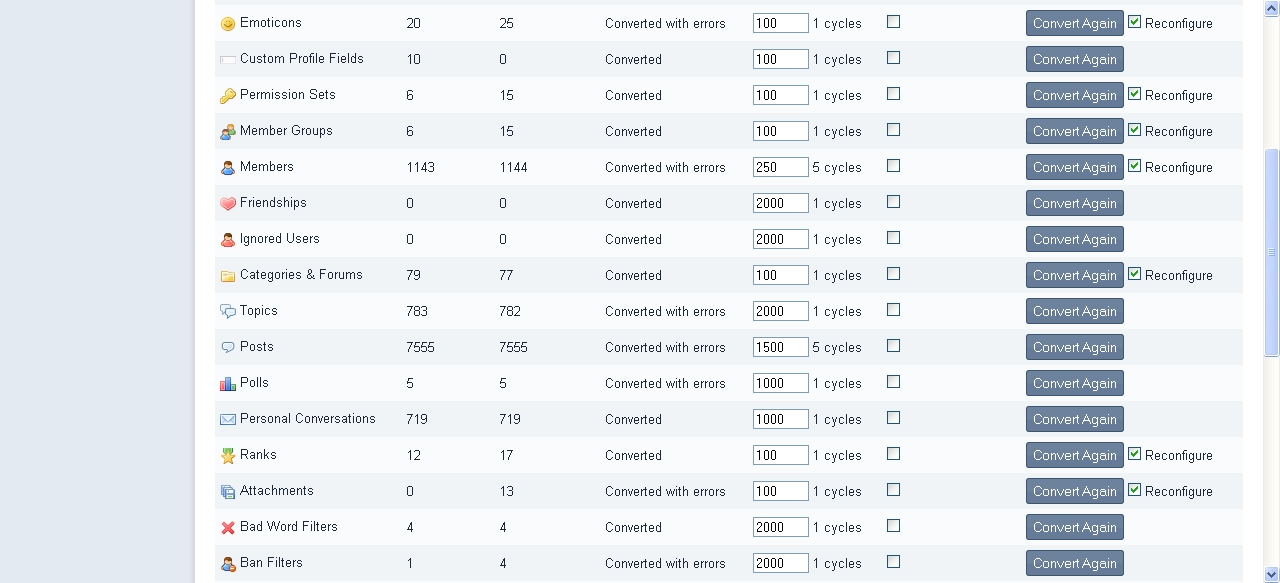Uncheck Reconfigure for Members row
Screen dimensions: 1280x583
point(1134,166)
